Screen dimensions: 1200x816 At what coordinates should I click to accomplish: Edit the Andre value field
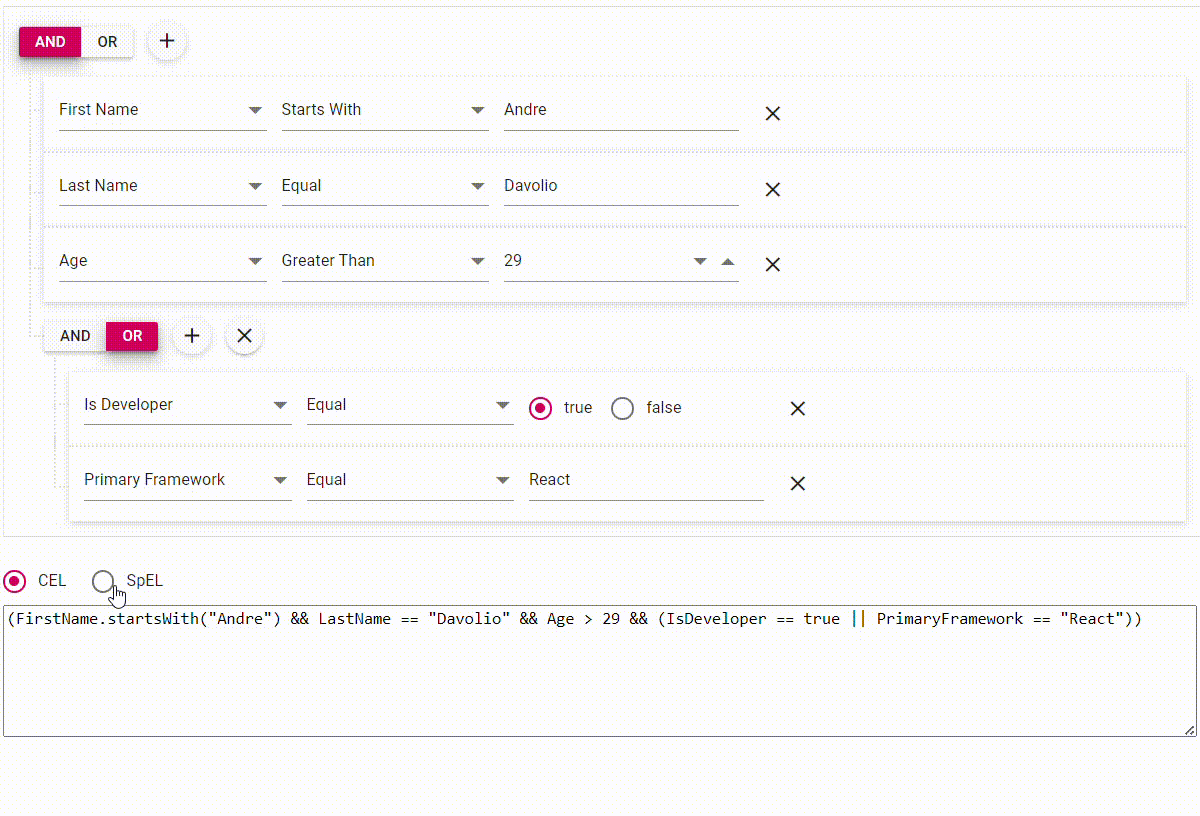(621, 110)
